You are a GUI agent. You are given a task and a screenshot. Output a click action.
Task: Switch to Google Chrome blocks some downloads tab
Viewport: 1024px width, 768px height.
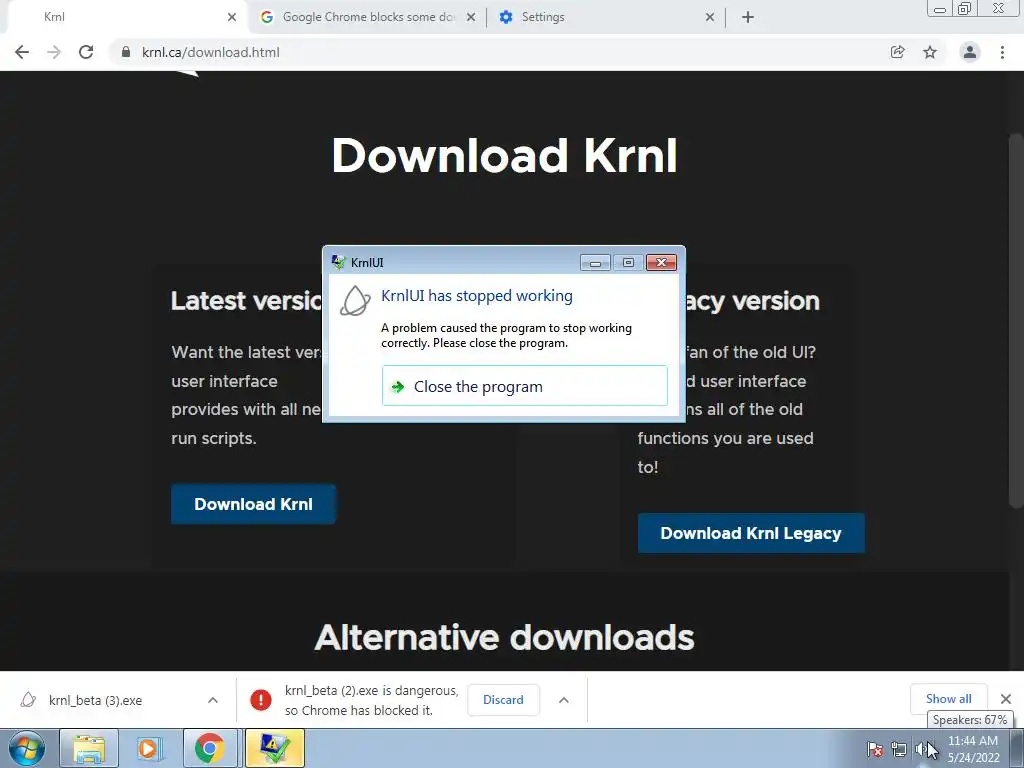click(x=368, y=17)
